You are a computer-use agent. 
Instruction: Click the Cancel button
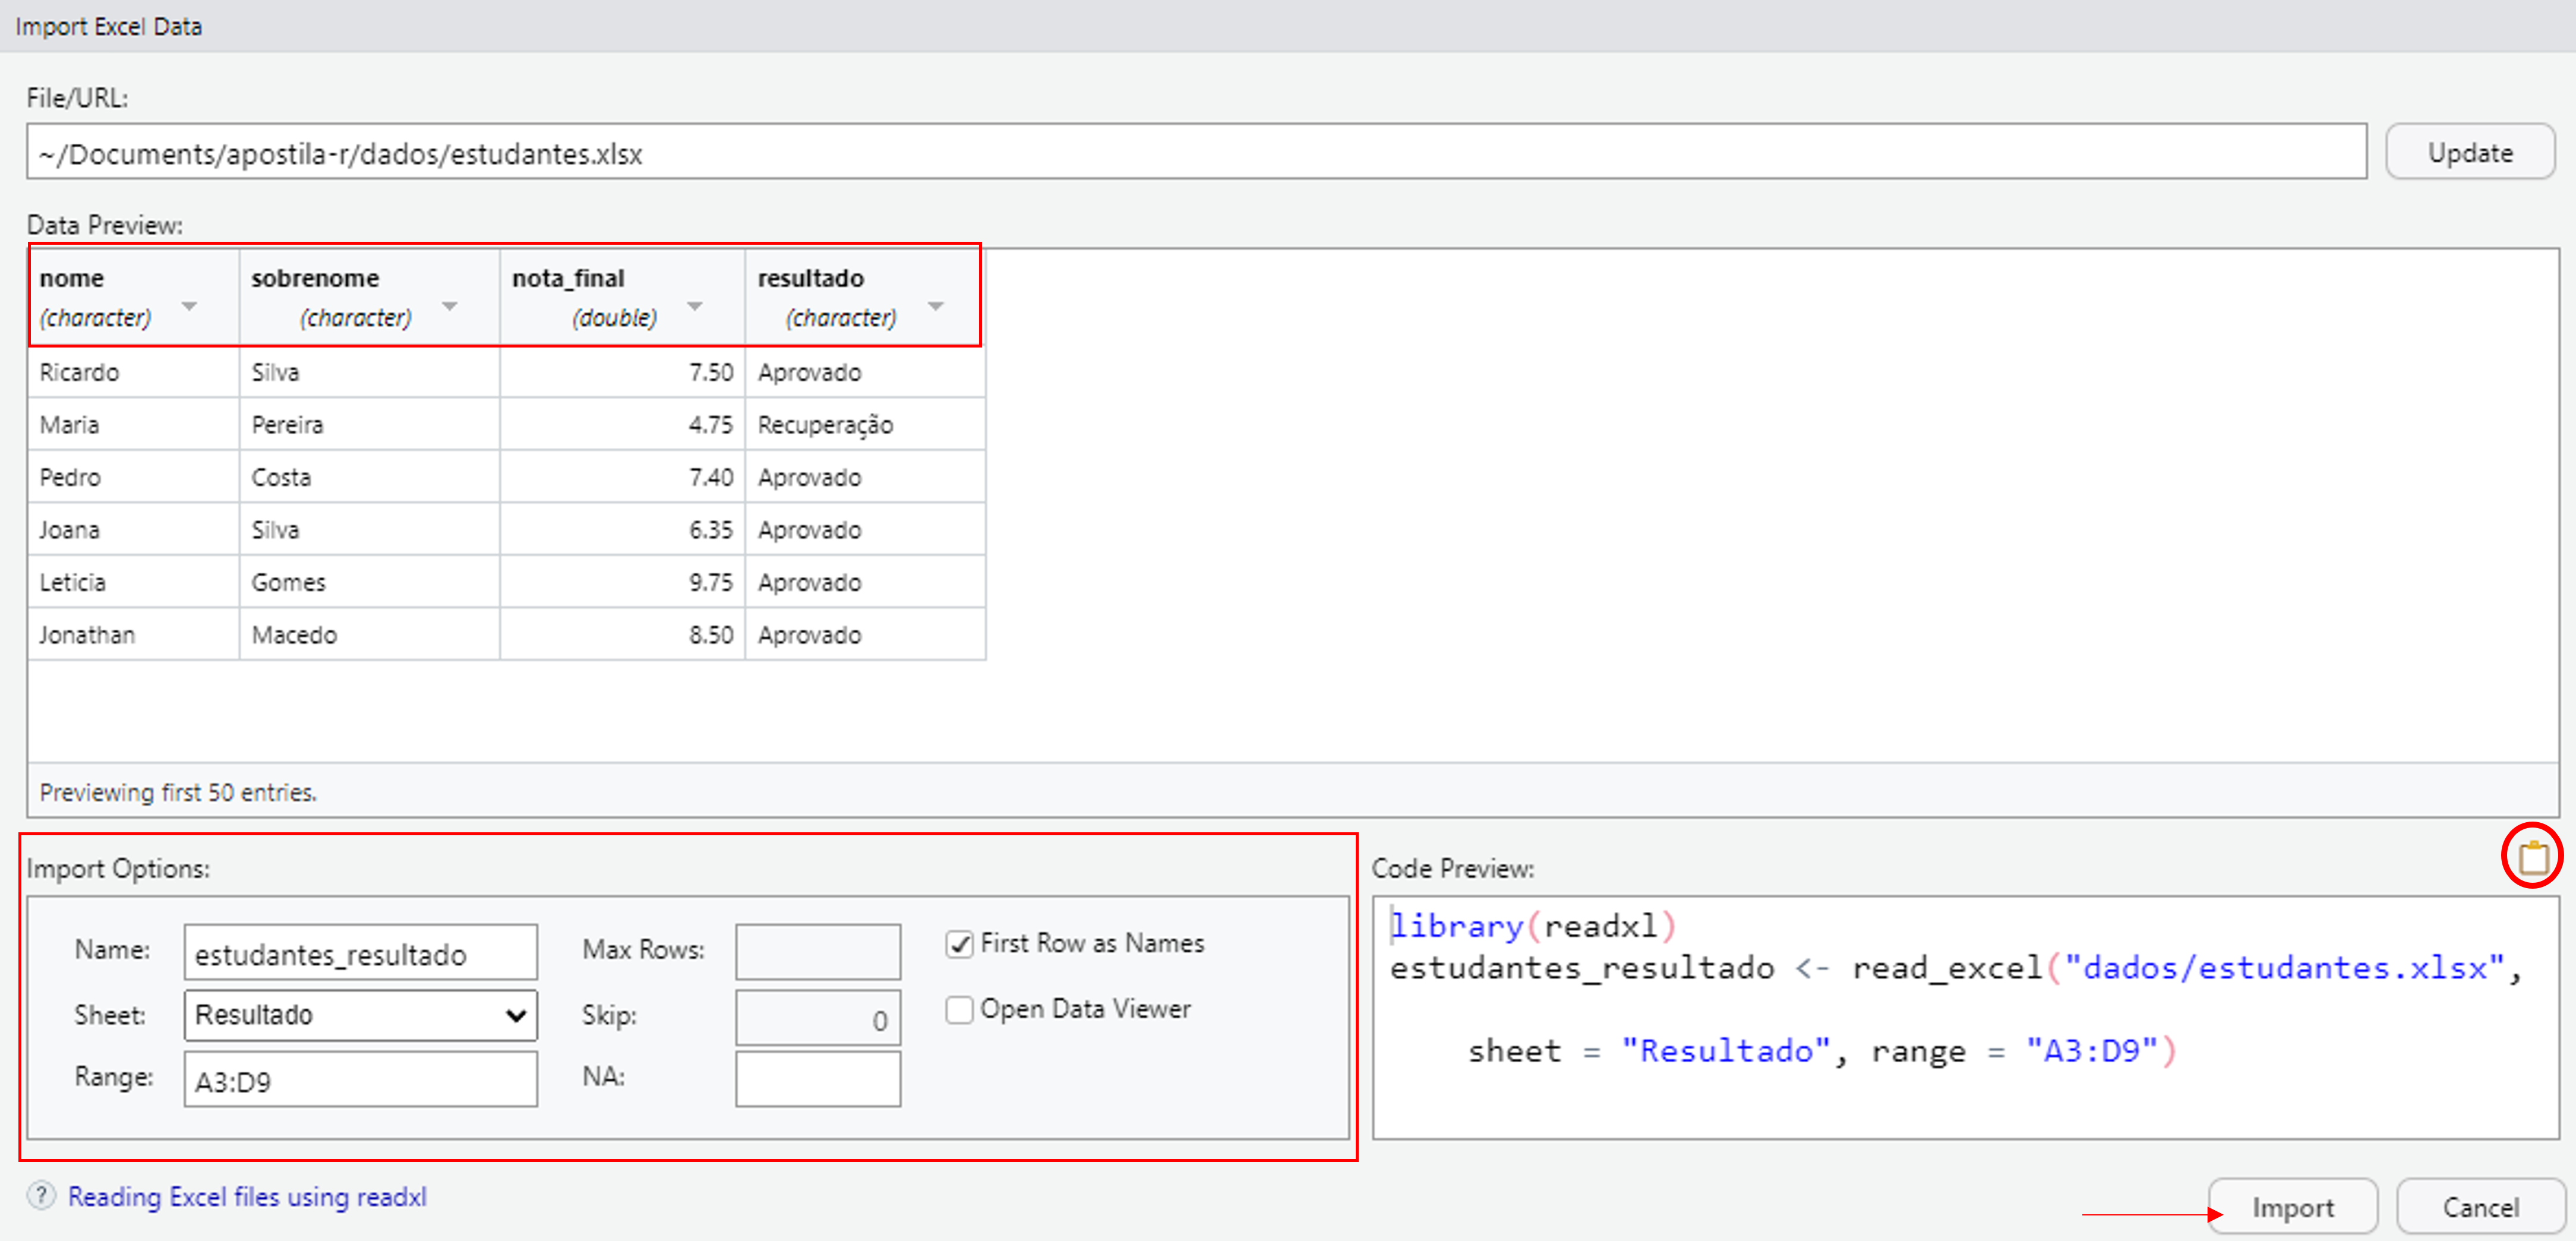coord(2480,1207)
